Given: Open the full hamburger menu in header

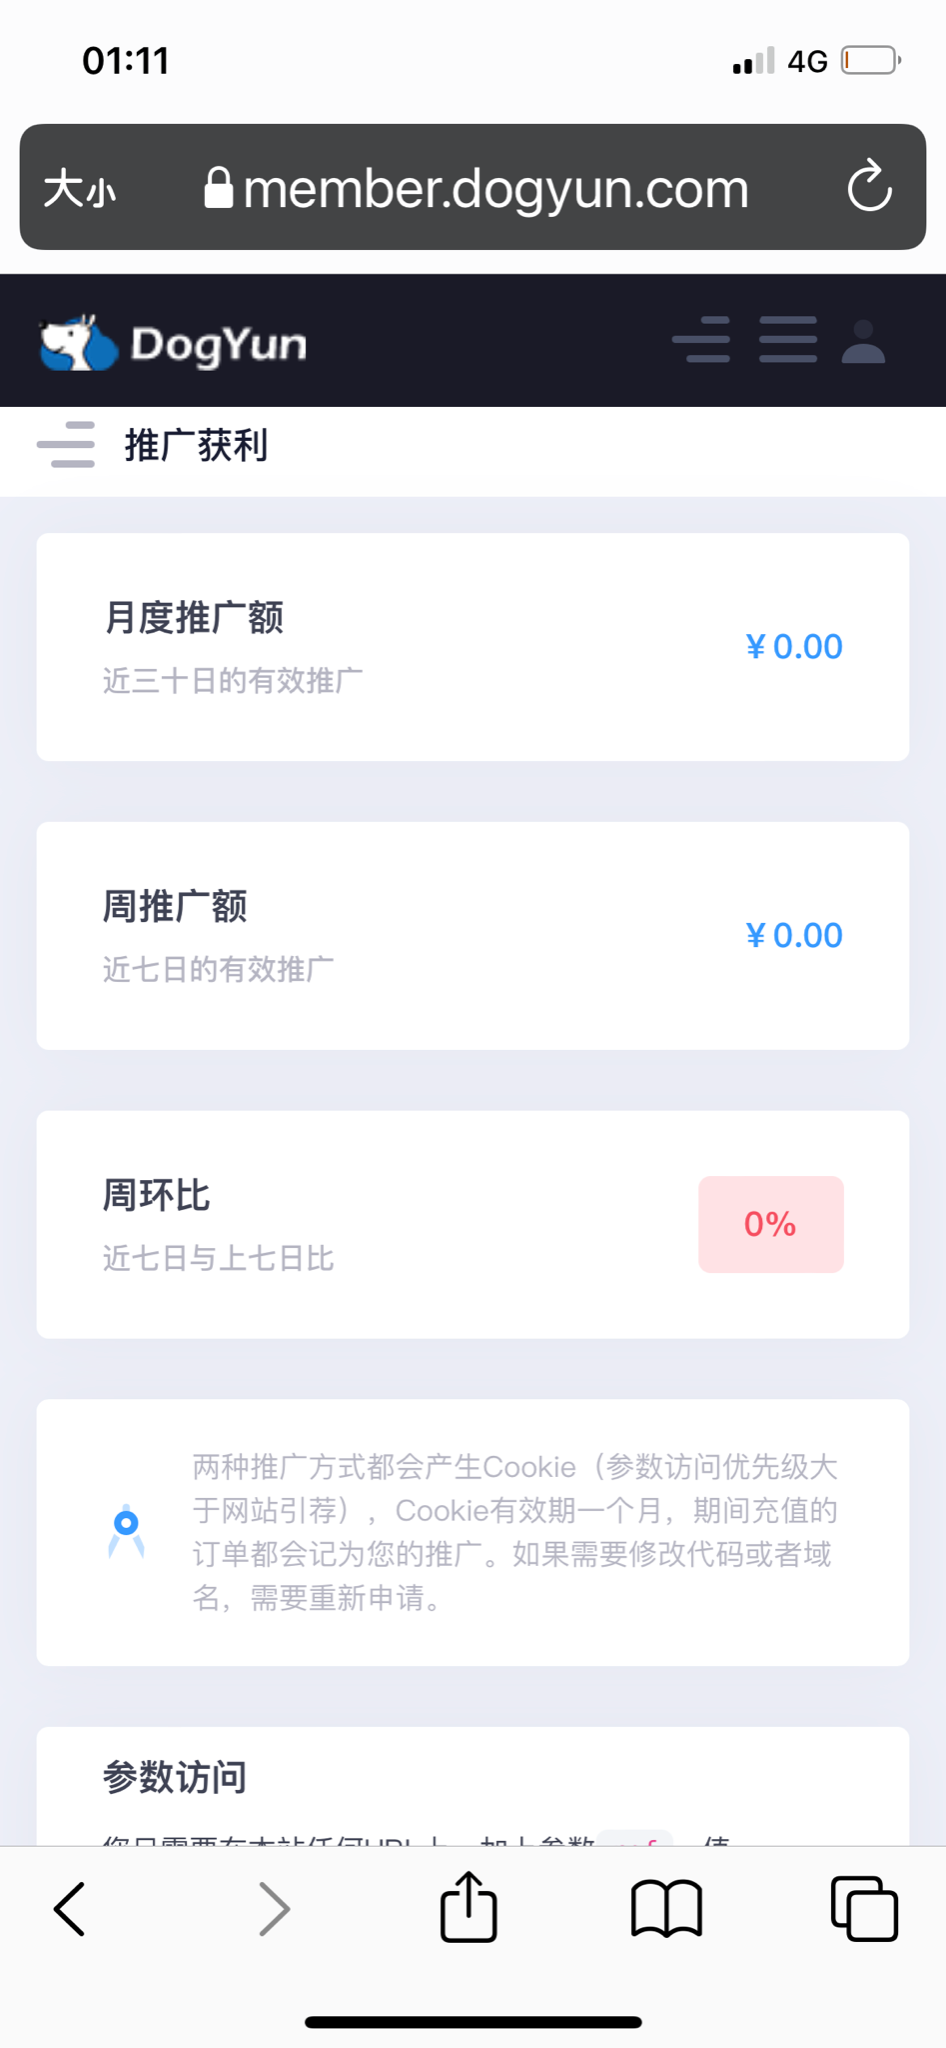Looking at the screenshot, I should [x=788, y=340].
